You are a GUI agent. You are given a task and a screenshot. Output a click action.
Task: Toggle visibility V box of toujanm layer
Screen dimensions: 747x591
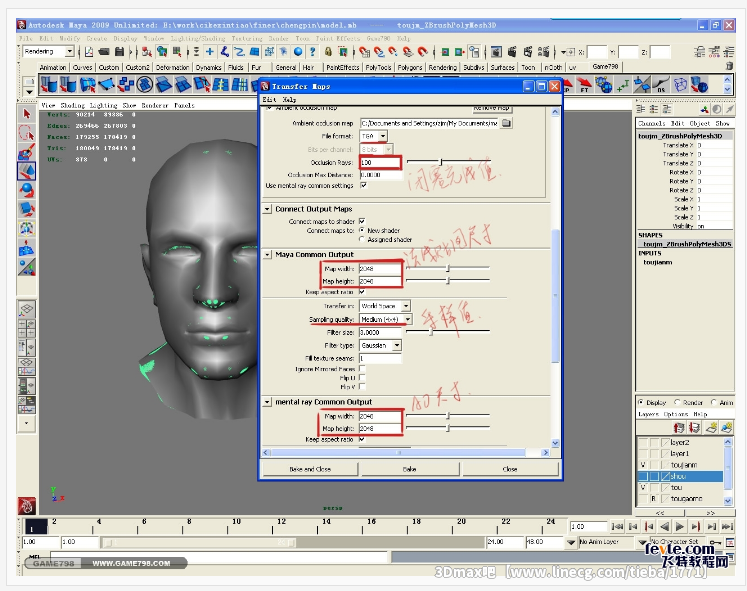coord(643,465)
